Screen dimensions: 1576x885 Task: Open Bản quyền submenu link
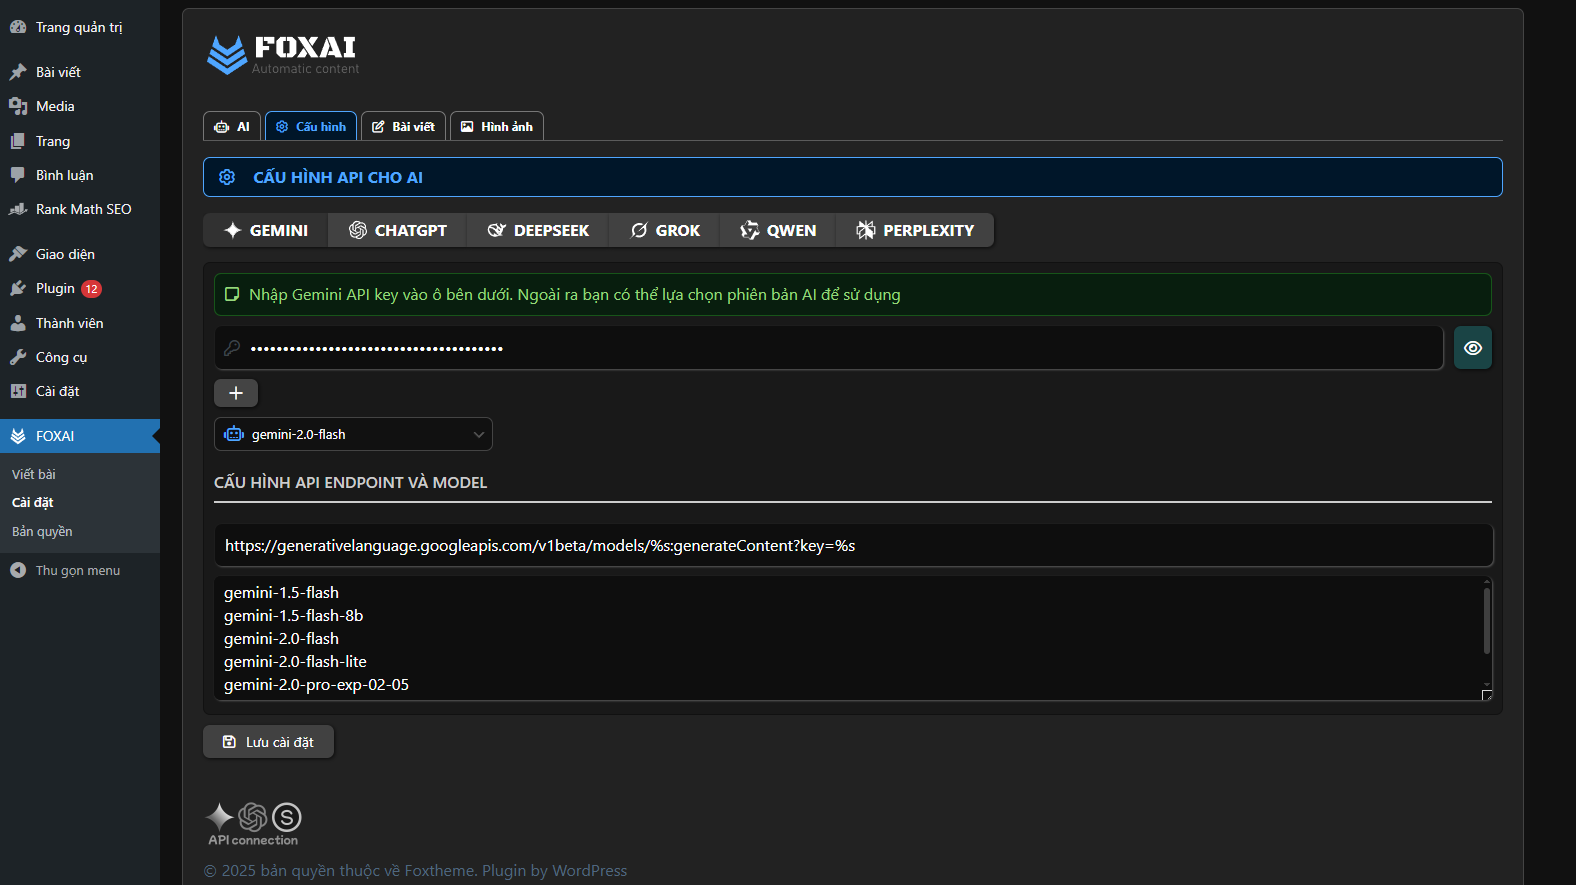click(x=42, y=531)
